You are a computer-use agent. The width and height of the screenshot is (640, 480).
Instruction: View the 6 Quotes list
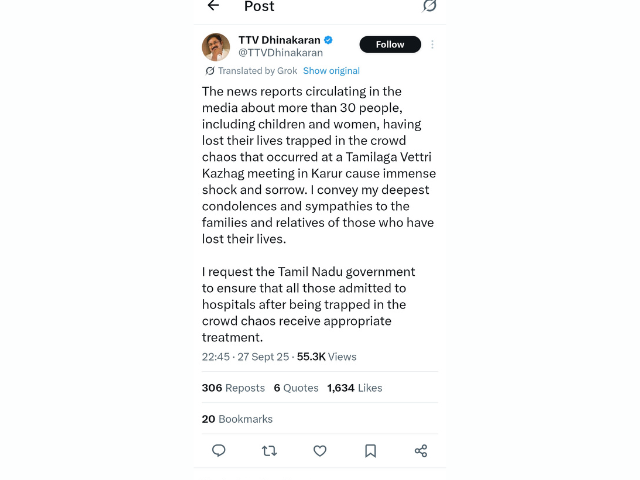(296, 388)
